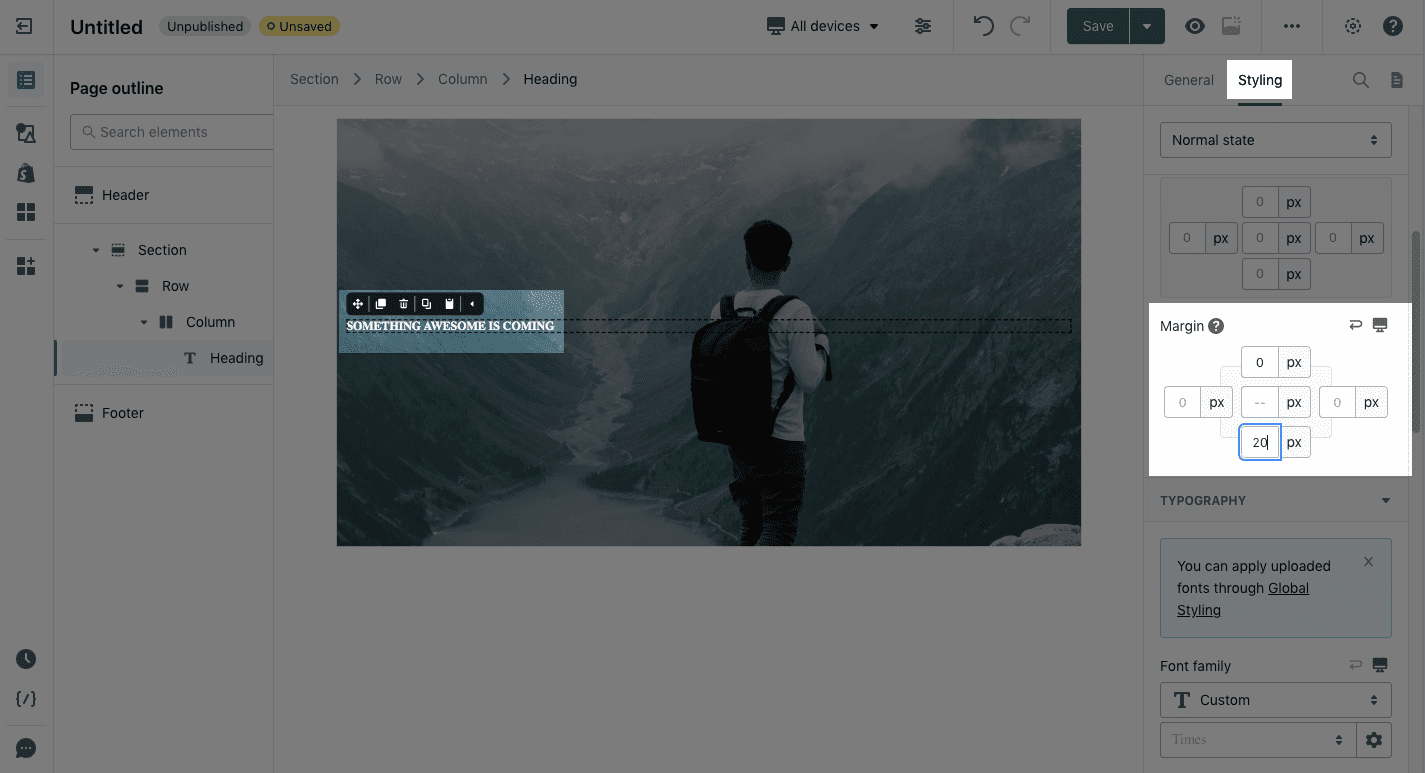Click the document icon in styling panel

(x=1397, y=80)
